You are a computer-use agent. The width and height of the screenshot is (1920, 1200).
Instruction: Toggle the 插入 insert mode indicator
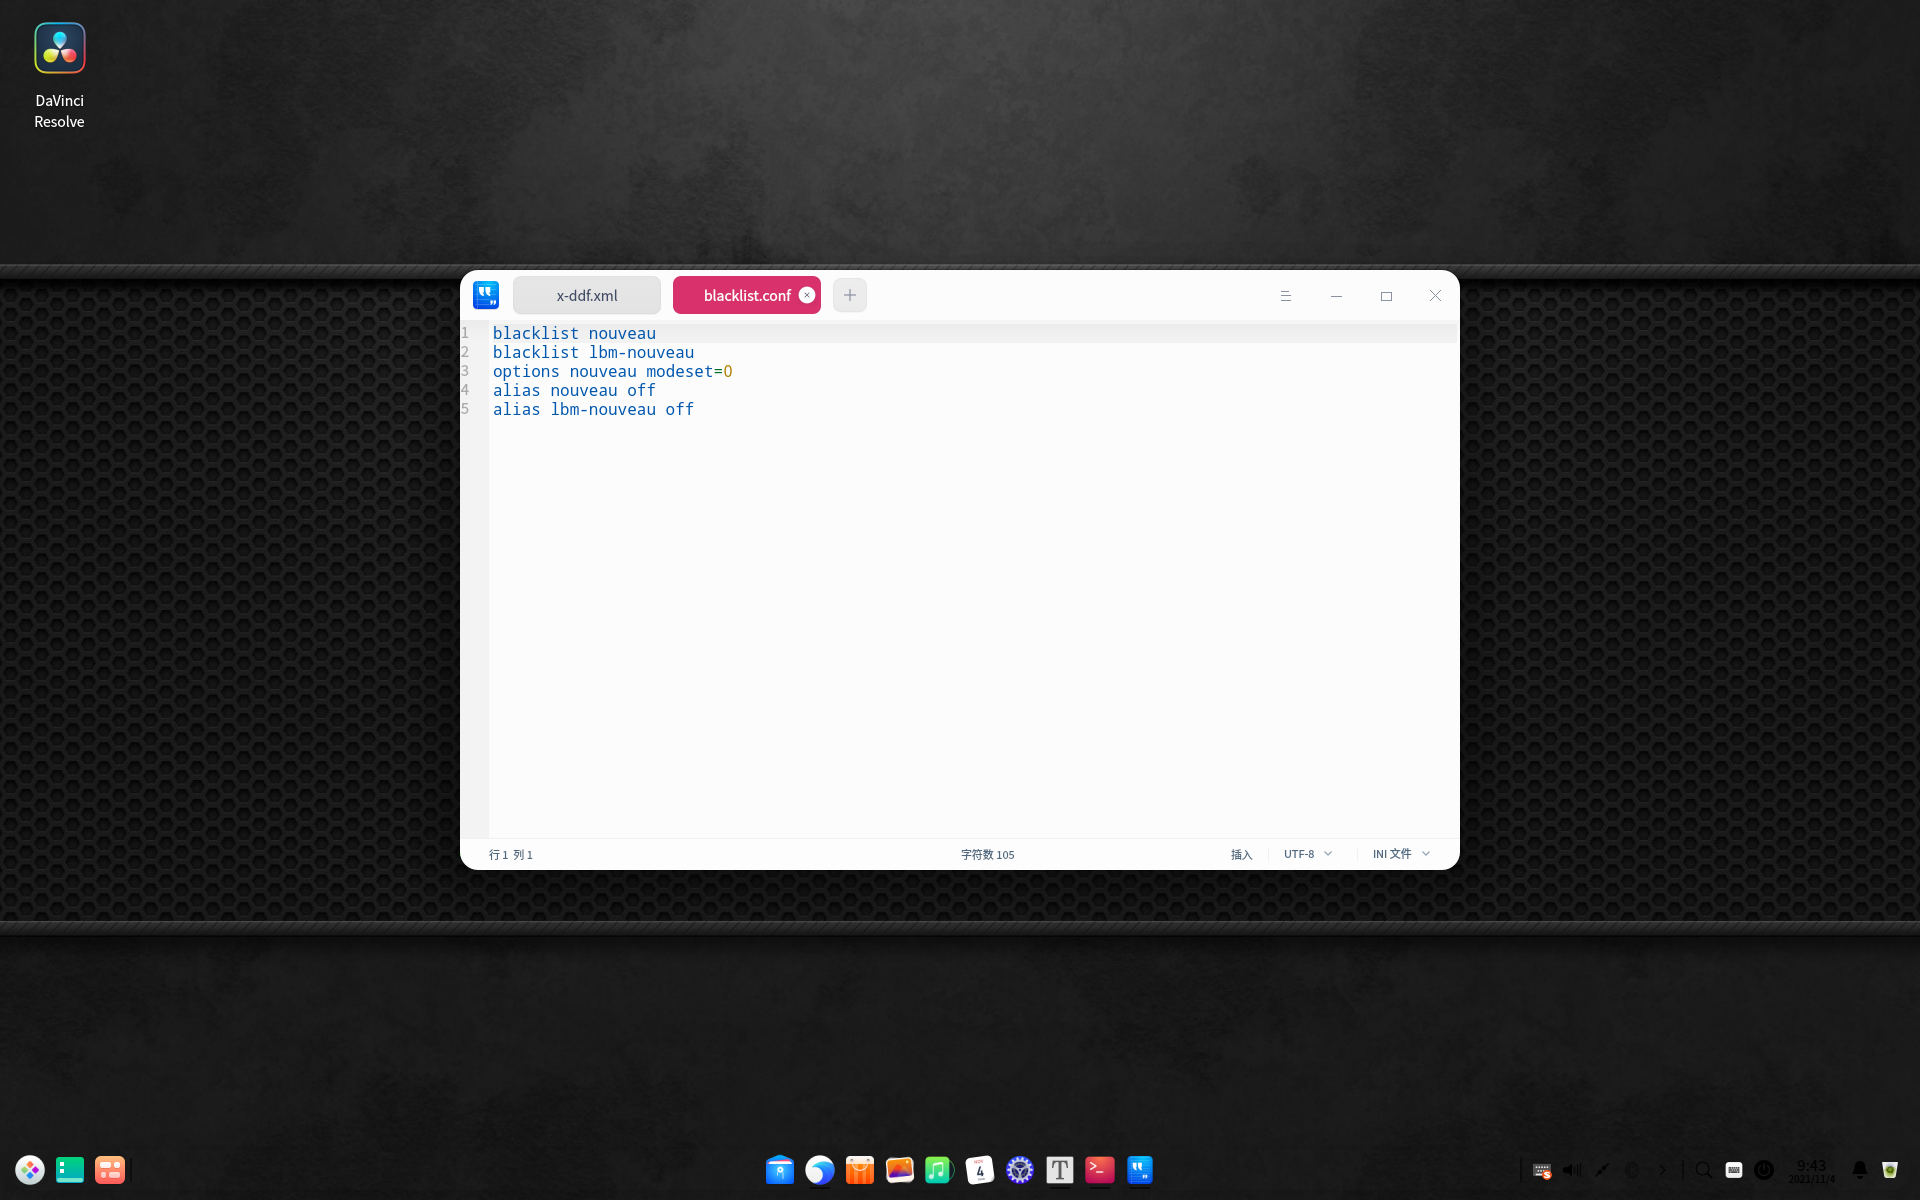[1241, 855]
